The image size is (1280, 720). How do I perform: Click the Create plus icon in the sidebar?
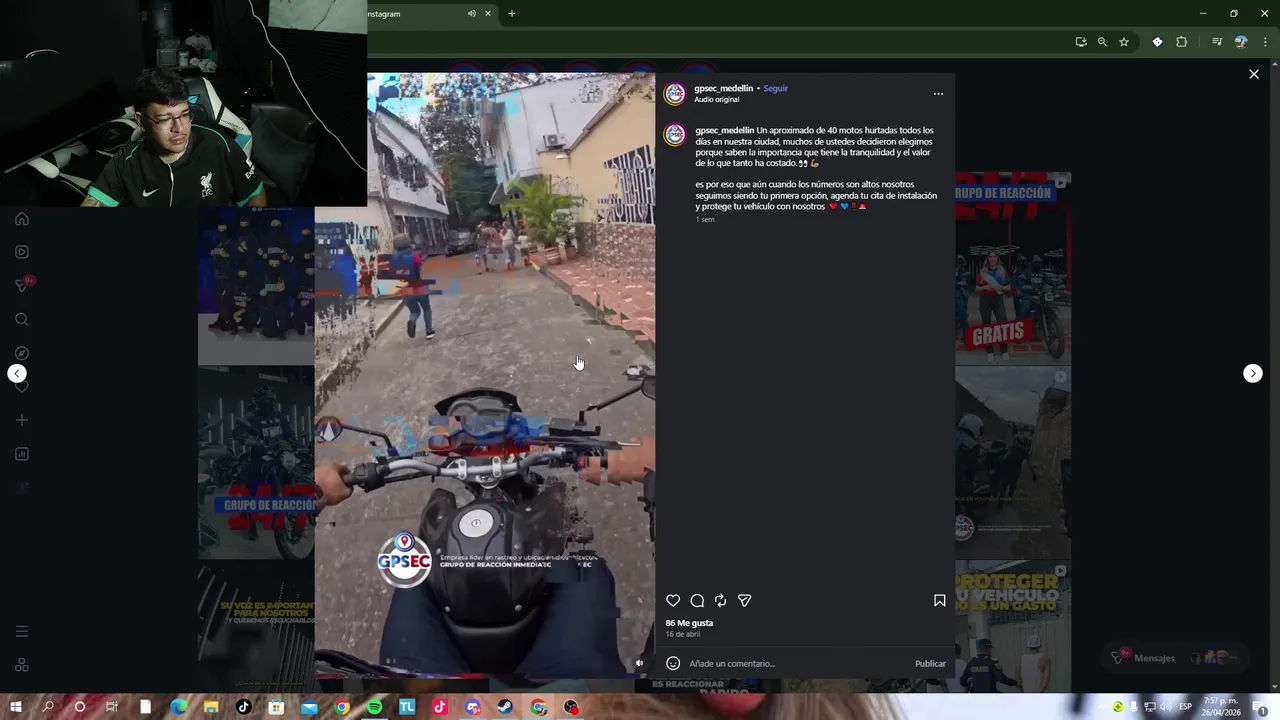click(22, 420)
